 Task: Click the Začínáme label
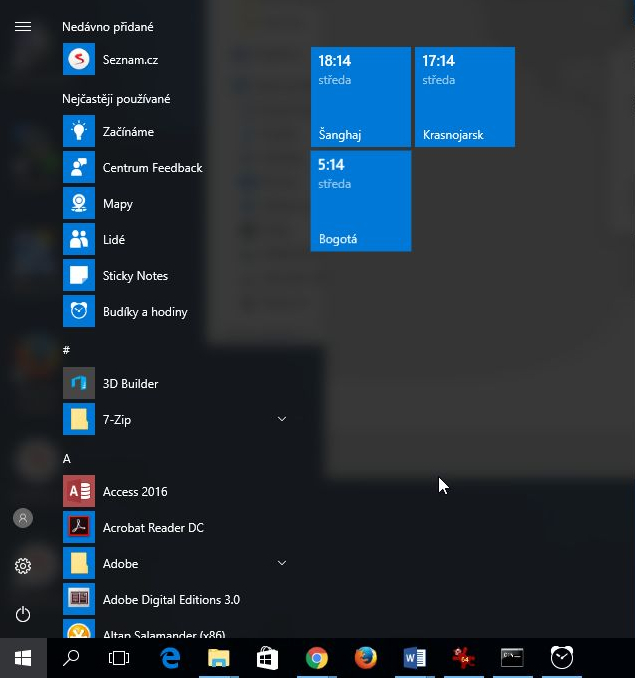tap(128, 131)
